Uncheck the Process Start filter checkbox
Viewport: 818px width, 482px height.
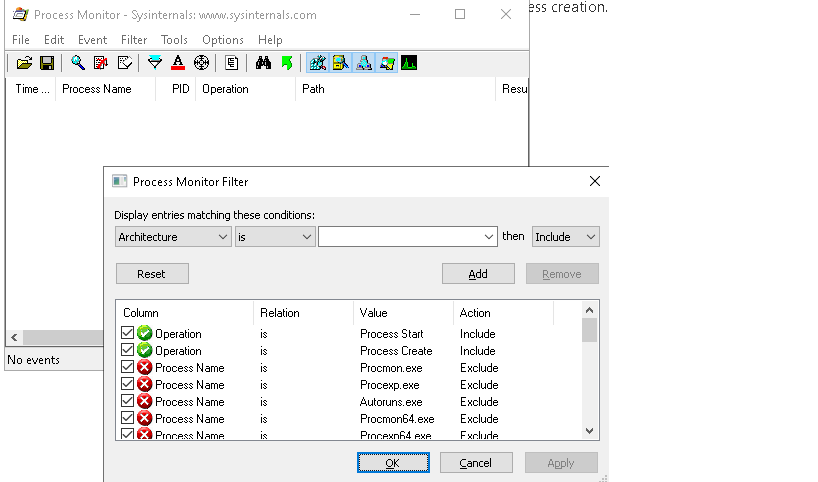tap(127, 332)
